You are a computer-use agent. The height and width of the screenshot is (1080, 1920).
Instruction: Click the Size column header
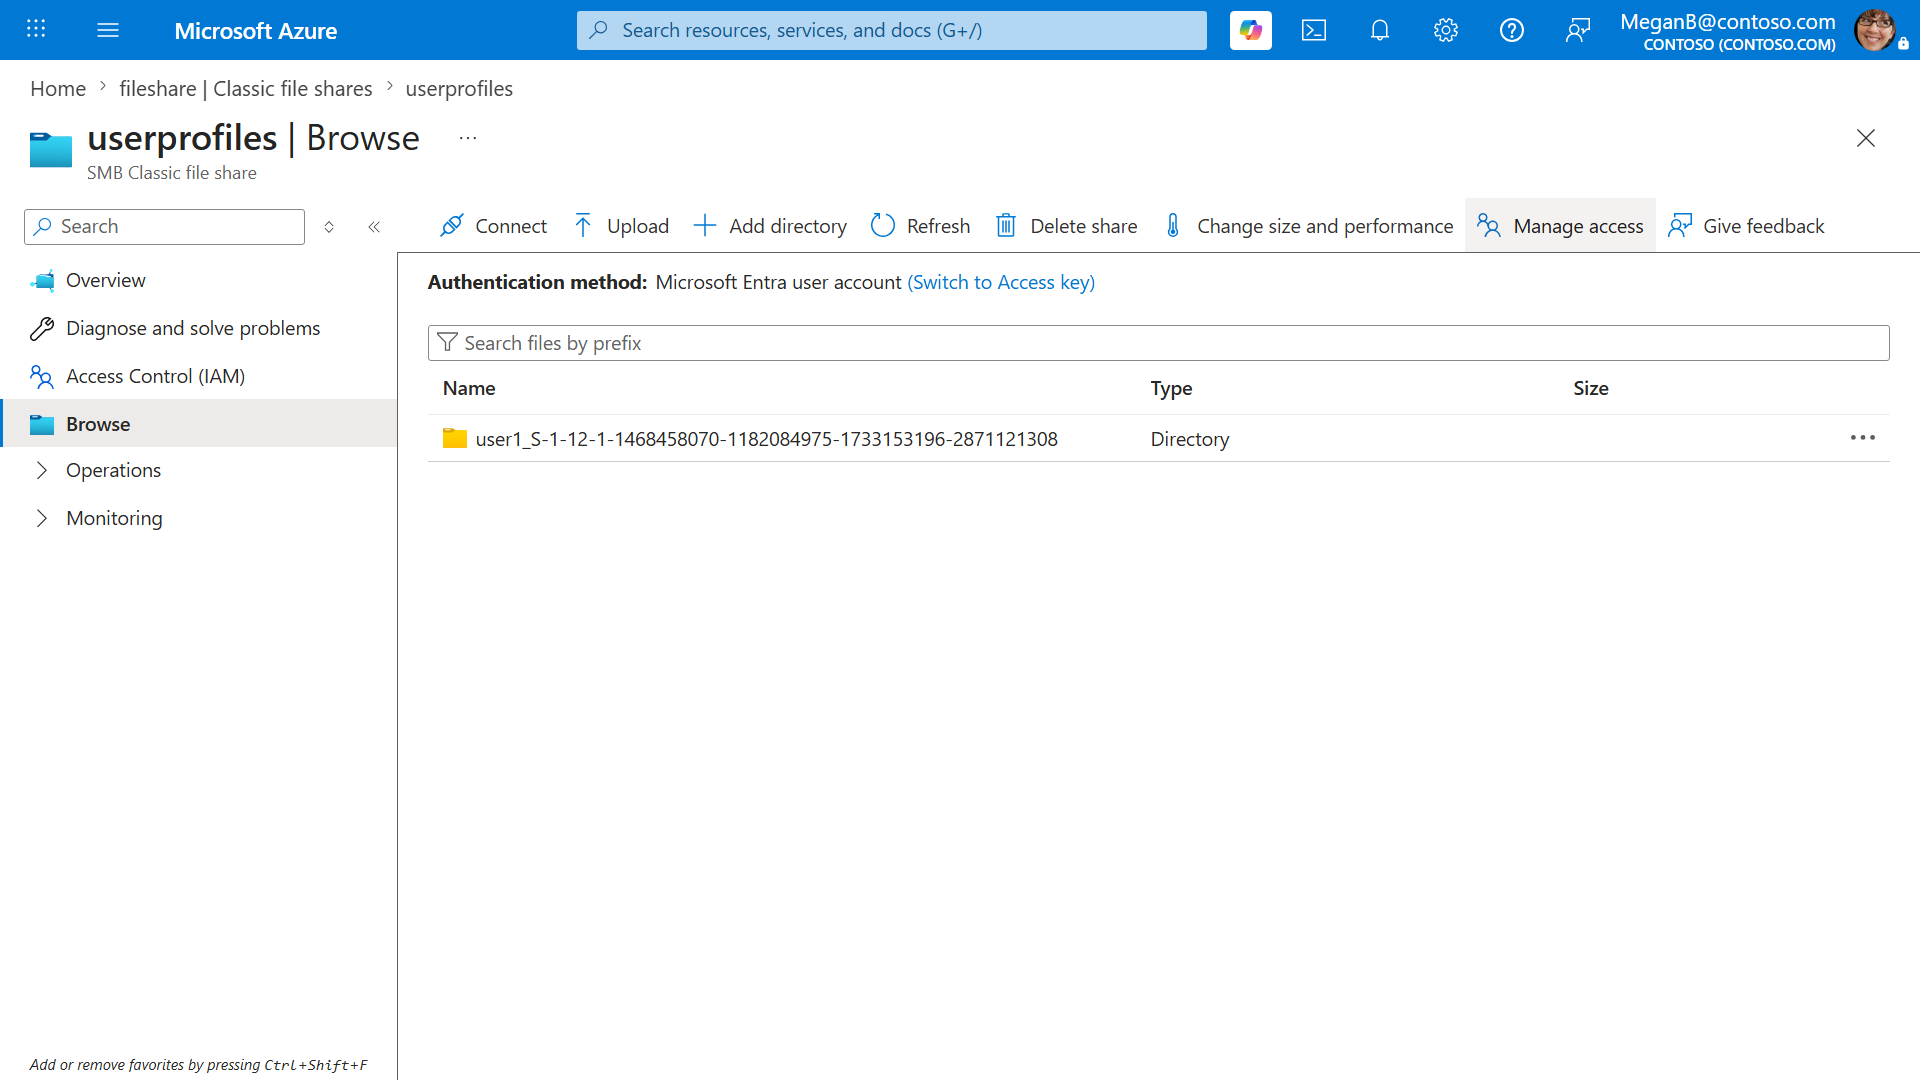[1590, 388]
